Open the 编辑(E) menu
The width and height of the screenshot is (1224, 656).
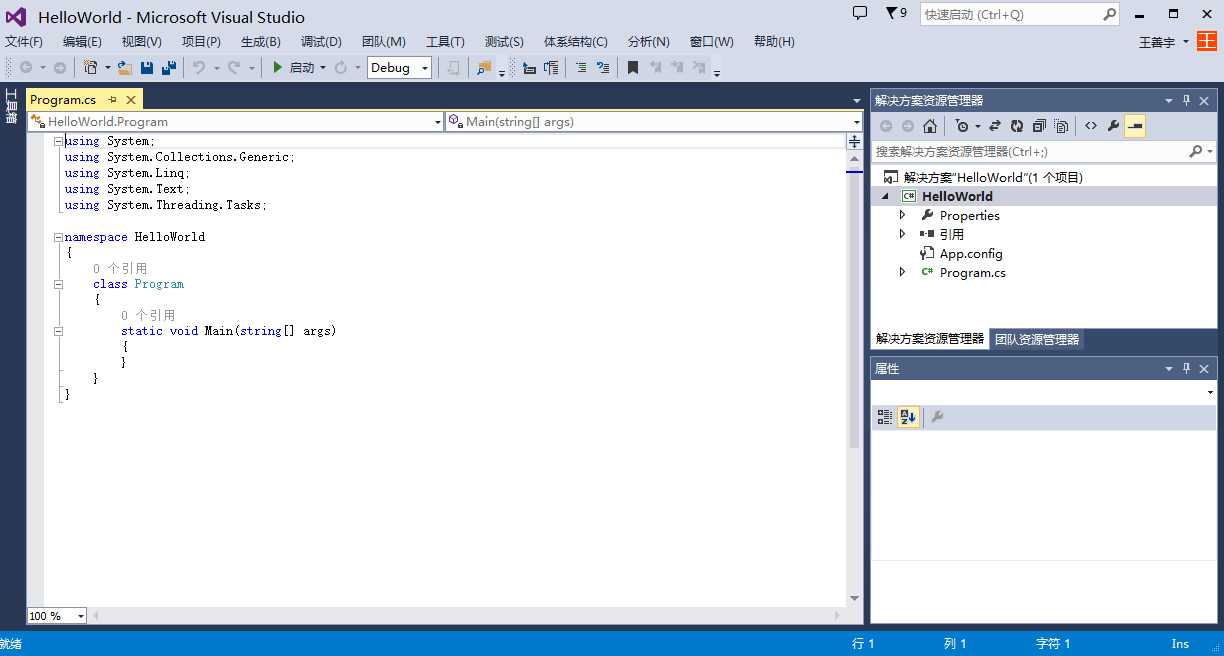click(x=82, y=41)
